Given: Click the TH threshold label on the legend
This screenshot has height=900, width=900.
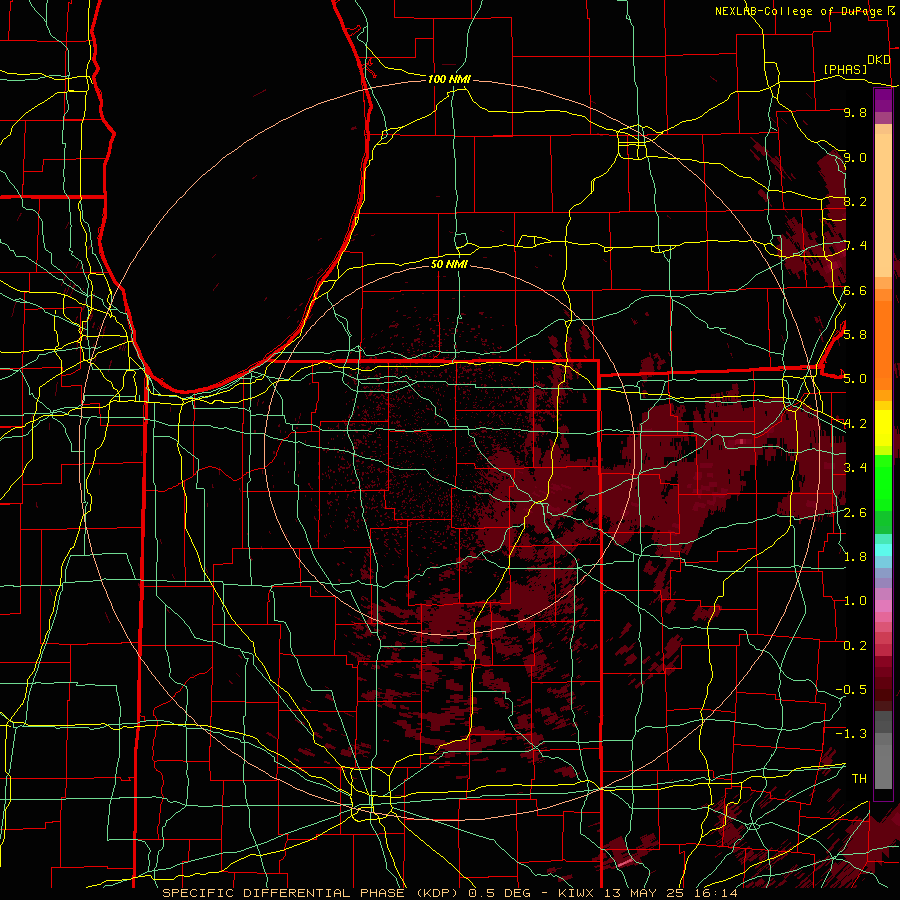Looking at the screenshot, I should click(859, 778).
